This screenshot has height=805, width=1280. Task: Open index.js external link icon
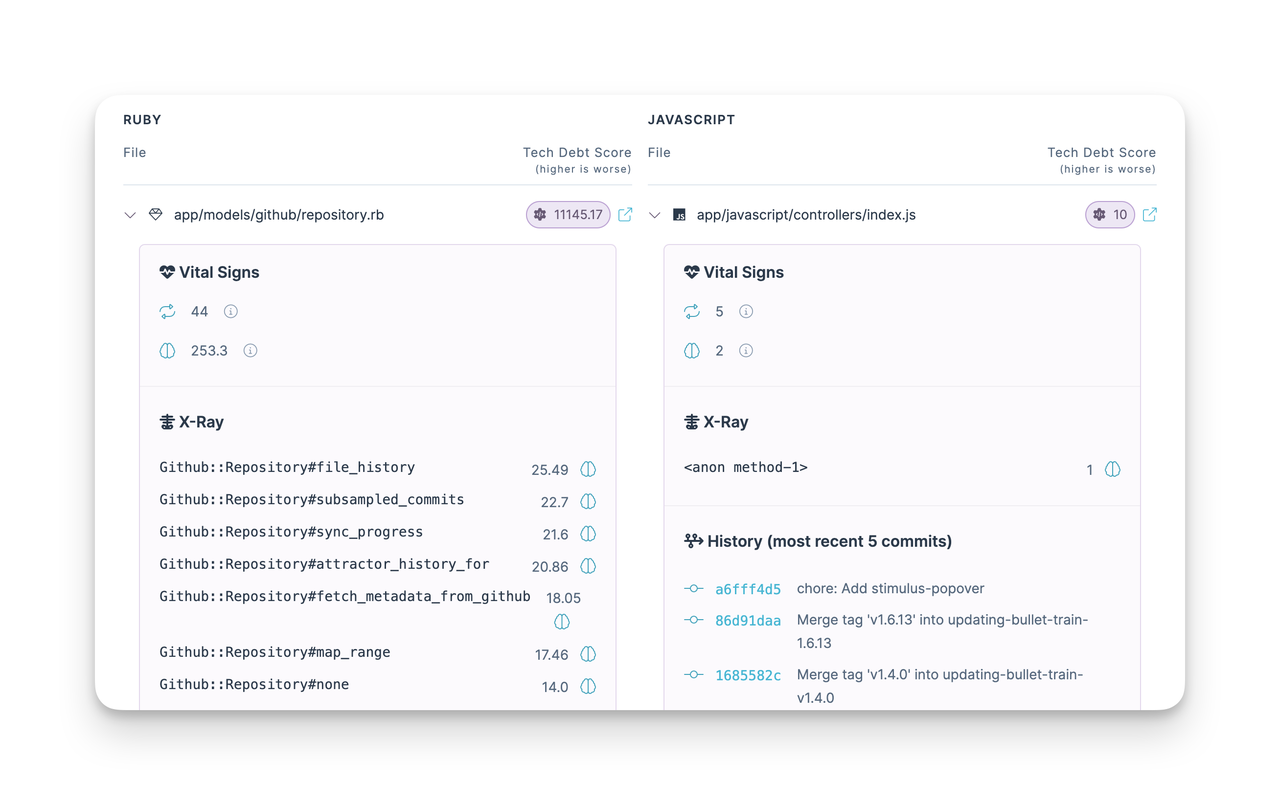(1150, 214)
